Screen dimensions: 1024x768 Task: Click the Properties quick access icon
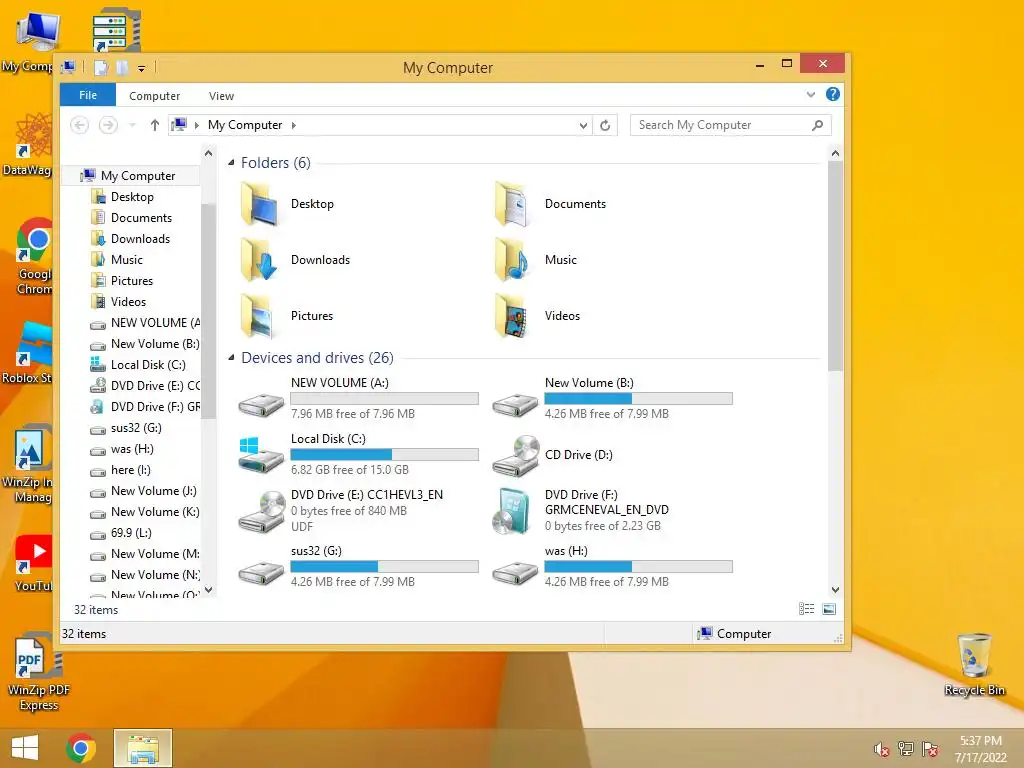[101, 67]
